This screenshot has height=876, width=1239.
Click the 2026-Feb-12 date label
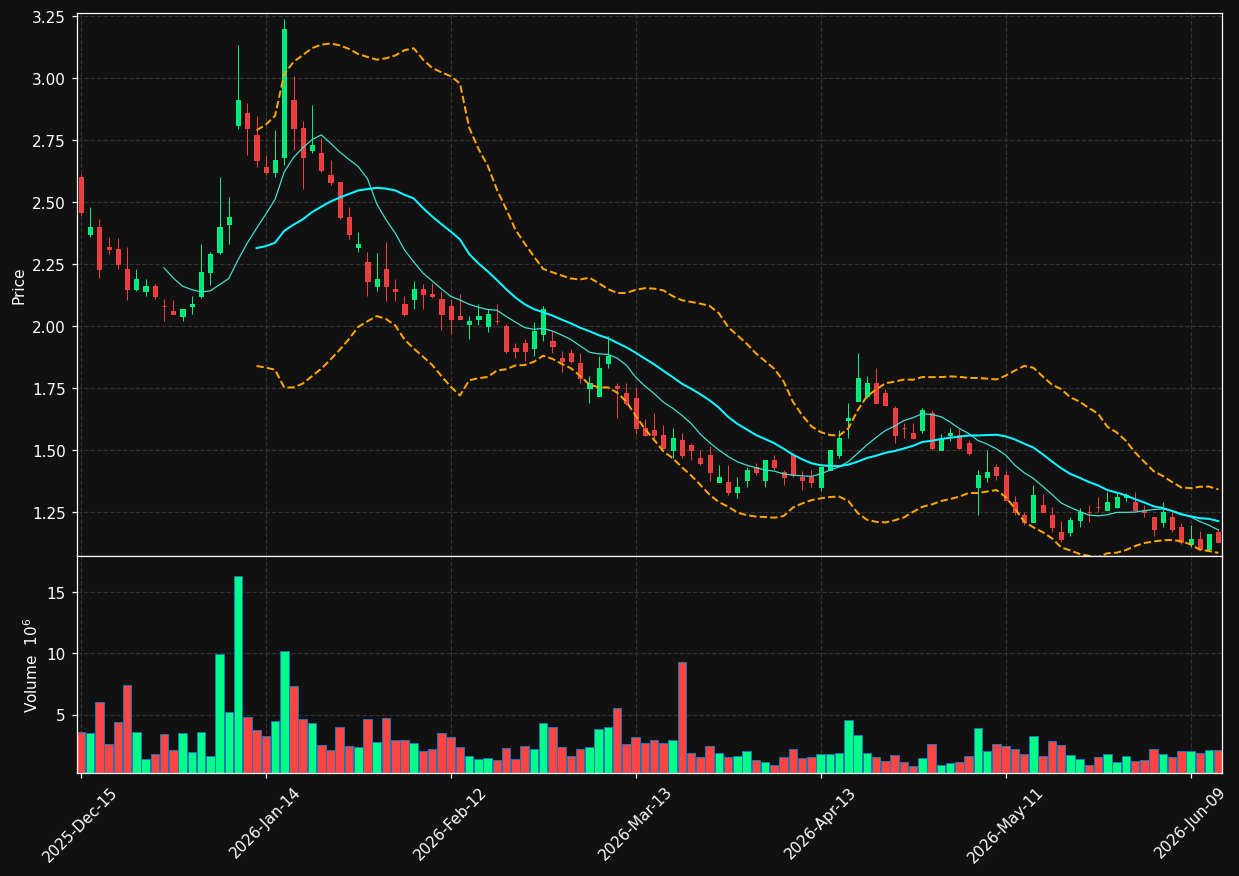pyautogui.click(x=447, y=826)
